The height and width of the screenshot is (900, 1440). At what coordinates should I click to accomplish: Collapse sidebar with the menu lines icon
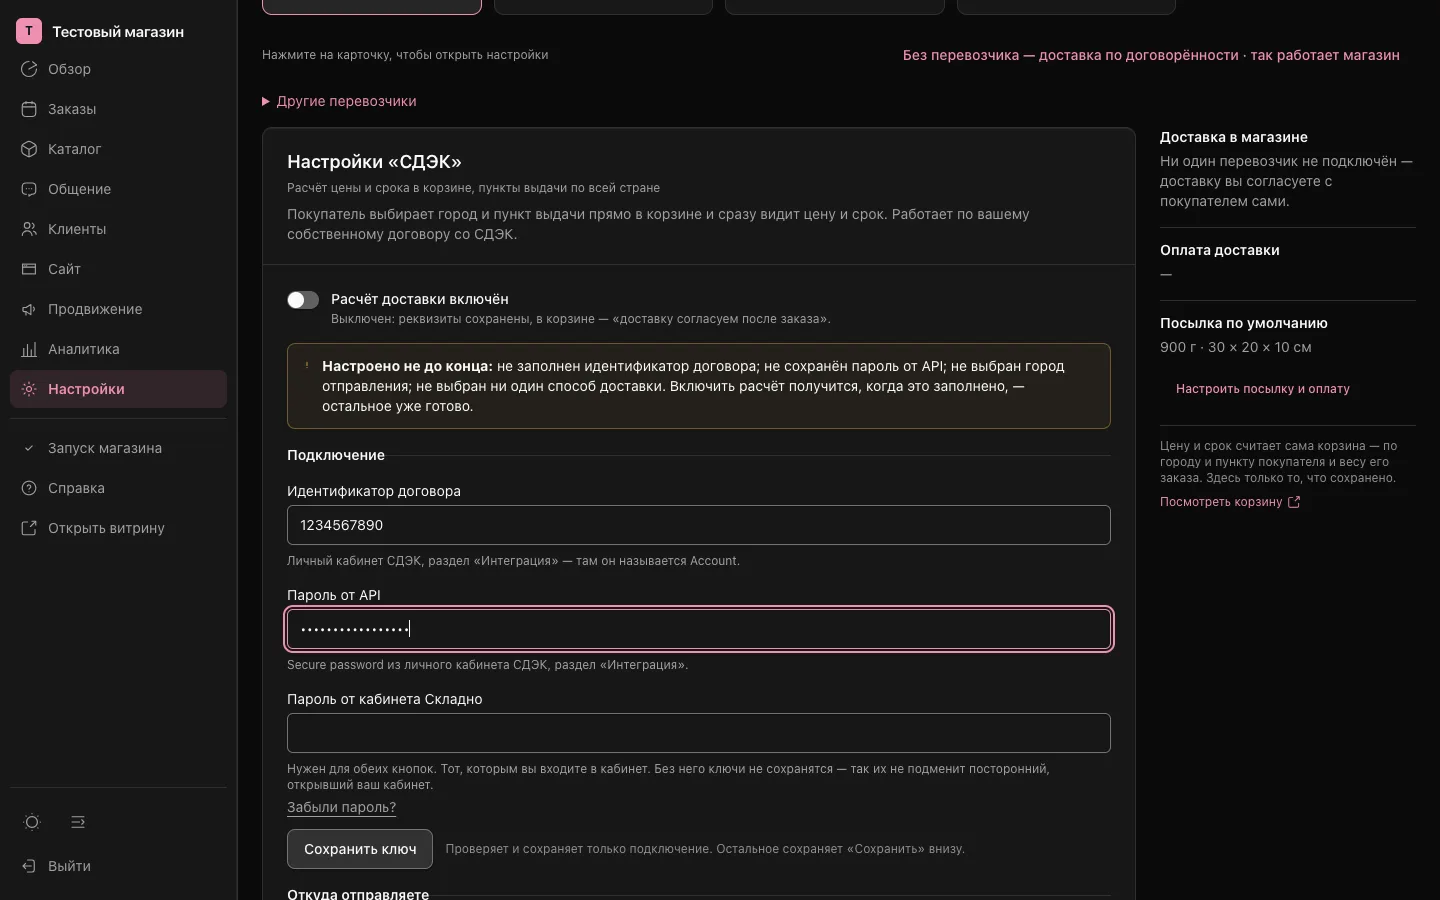point(78,822)
